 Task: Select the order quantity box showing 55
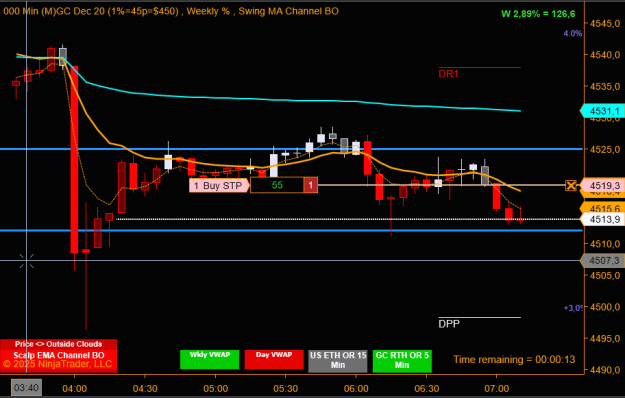coord(277,185)
